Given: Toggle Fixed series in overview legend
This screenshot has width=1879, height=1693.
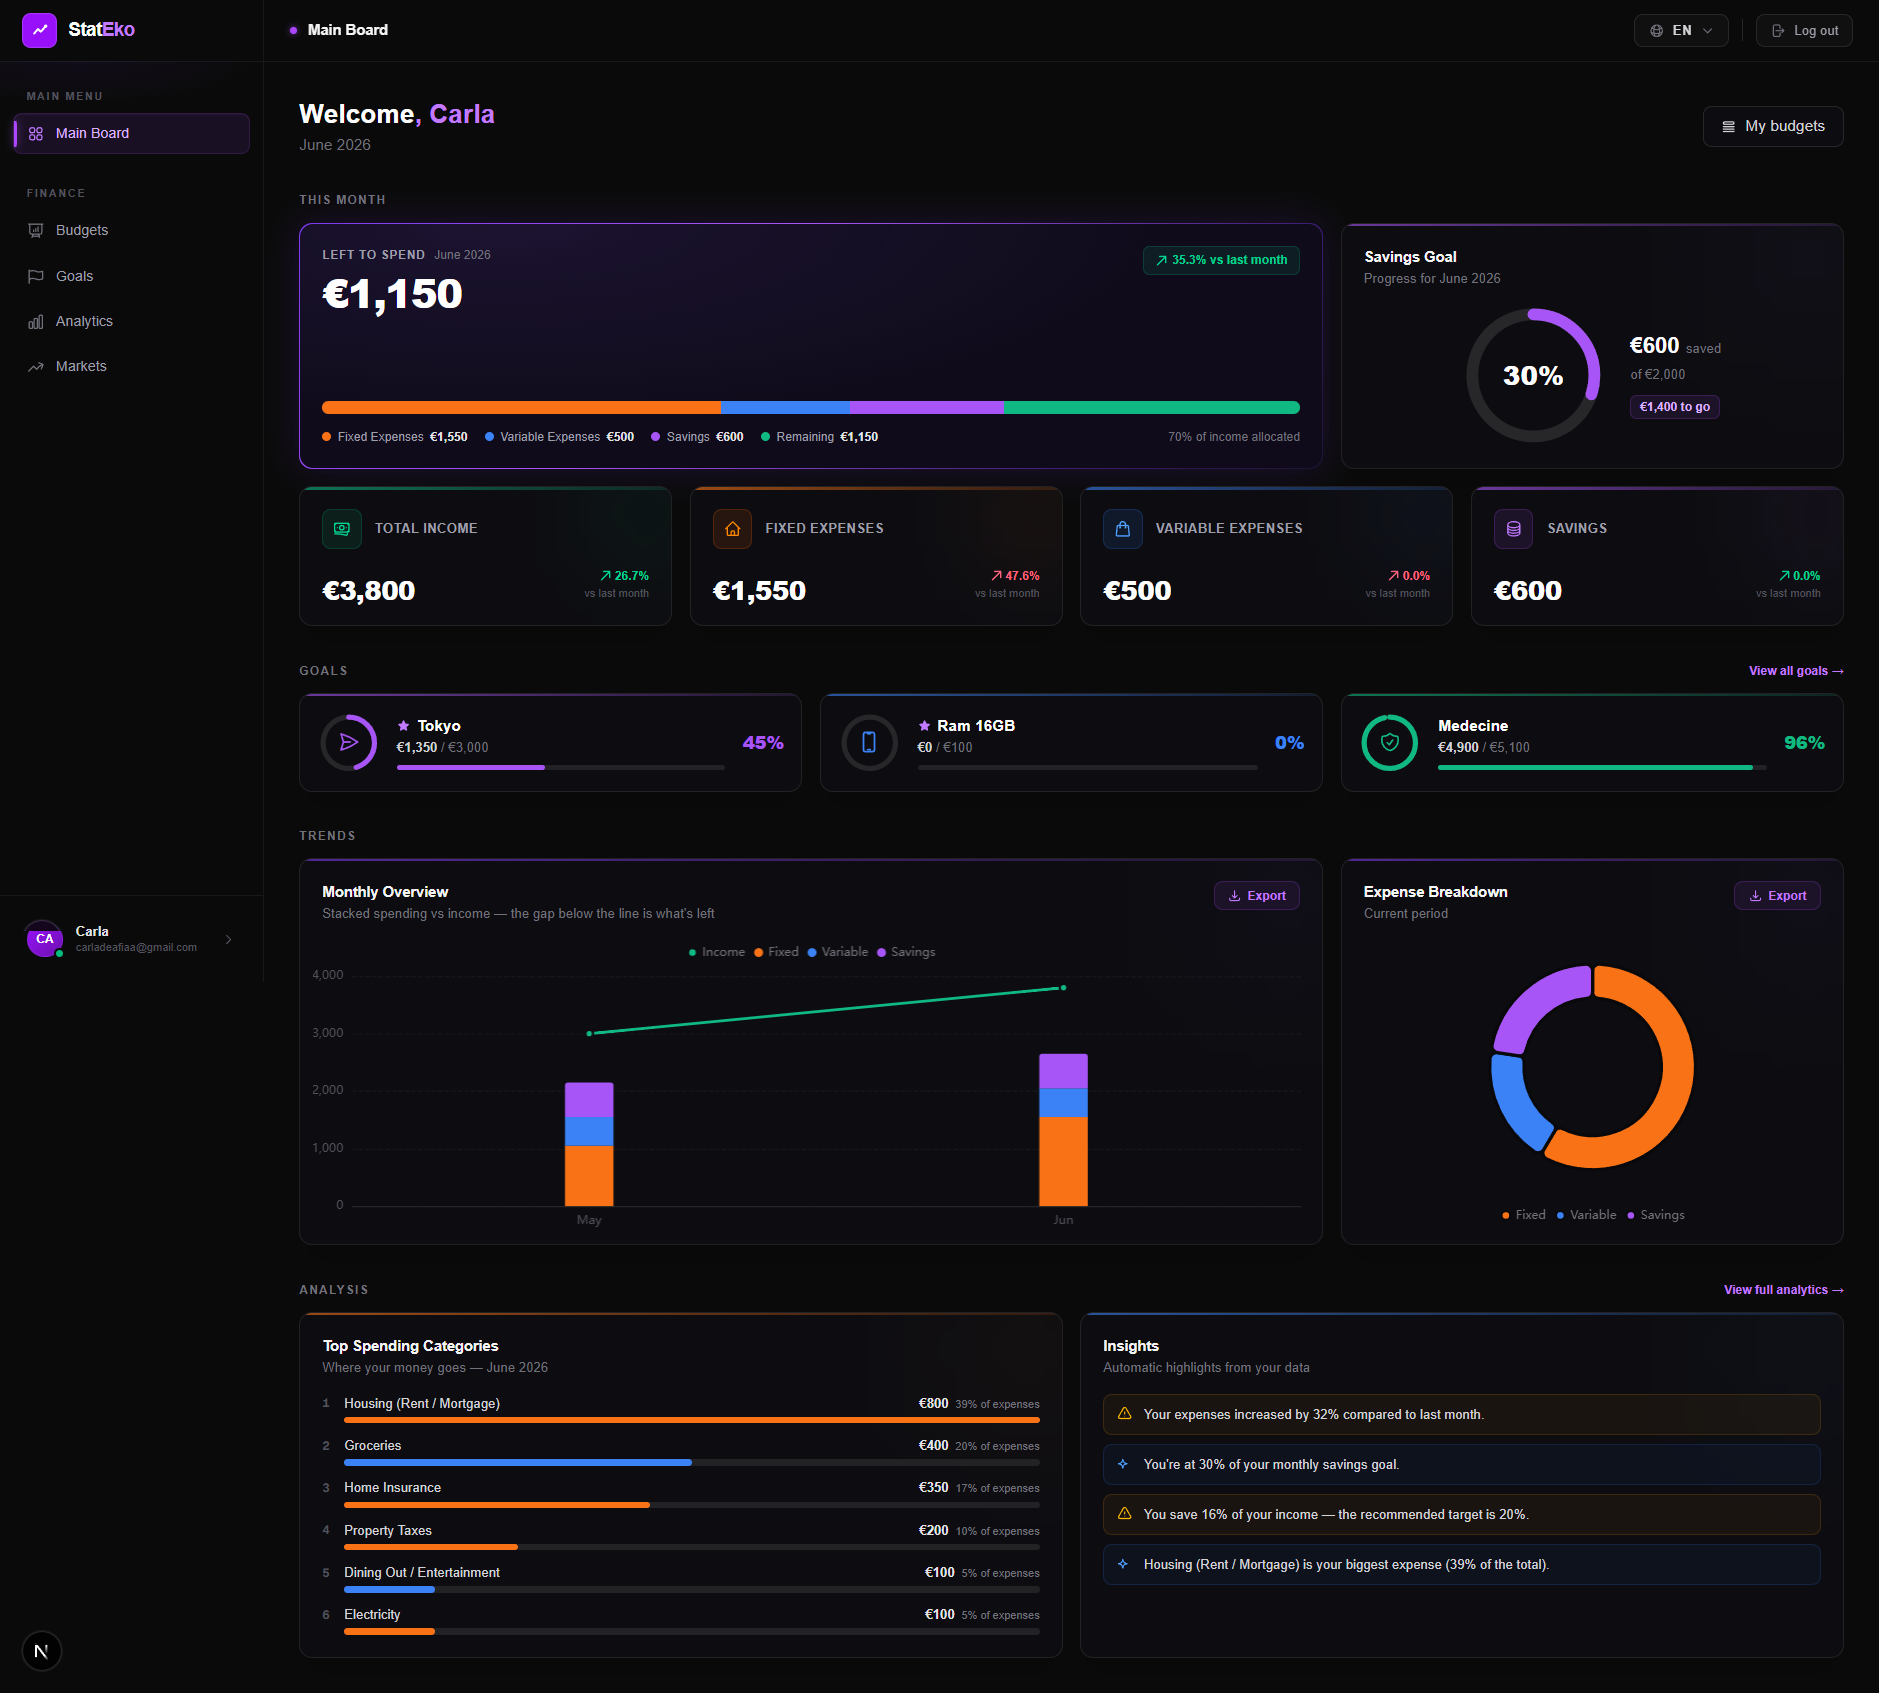Looking at the screenshot, I should (x=777, y=952).
